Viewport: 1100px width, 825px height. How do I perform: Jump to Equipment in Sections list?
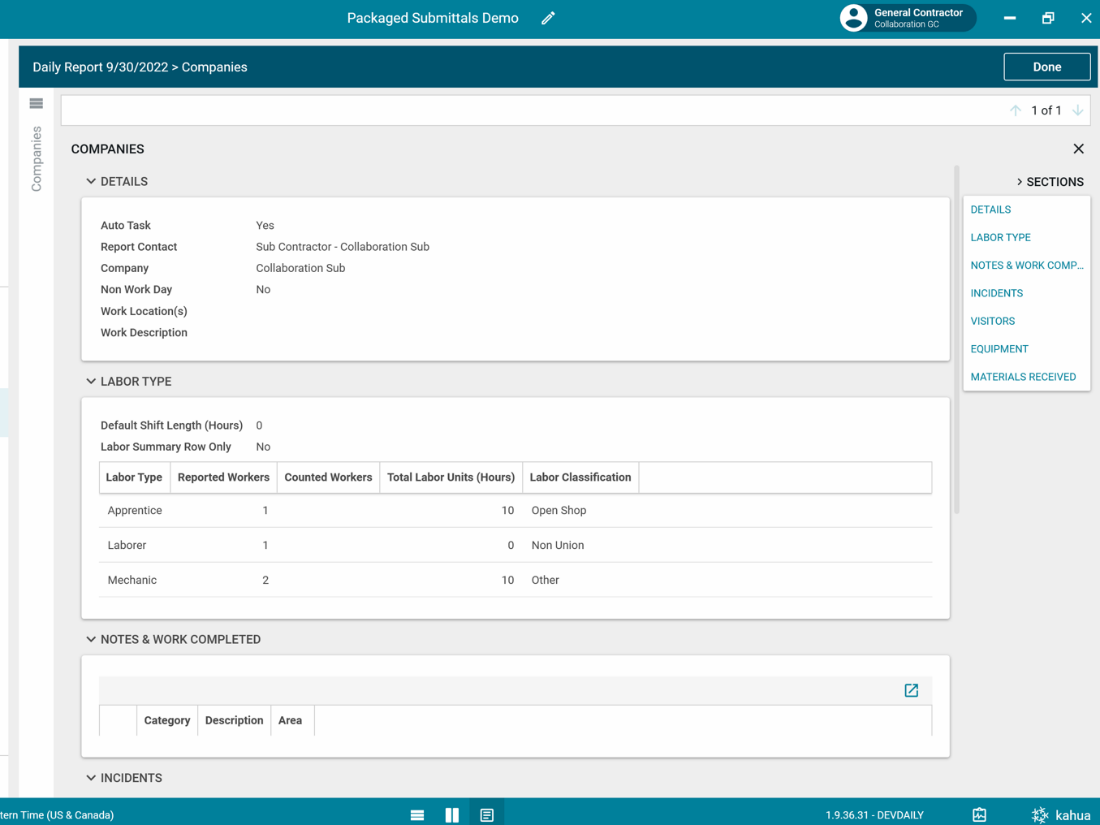(x=999, y=349)
